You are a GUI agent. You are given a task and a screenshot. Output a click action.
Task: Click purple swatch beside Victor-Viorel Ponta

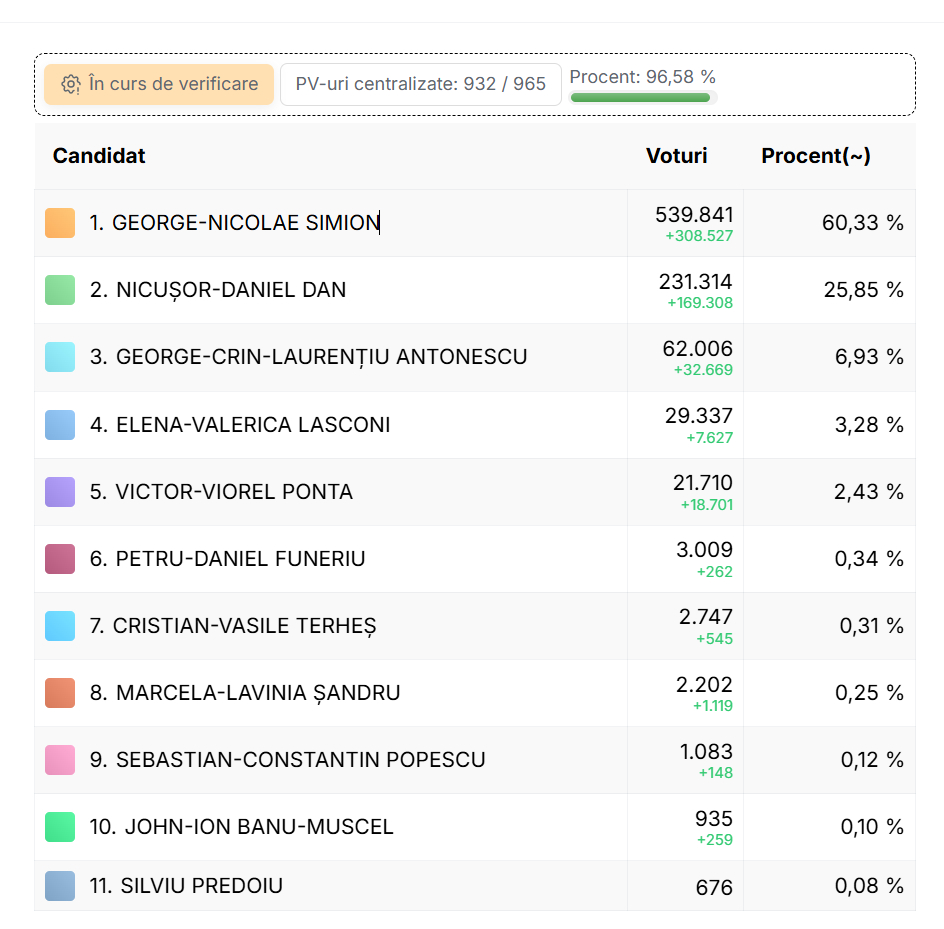click(60, 492)
